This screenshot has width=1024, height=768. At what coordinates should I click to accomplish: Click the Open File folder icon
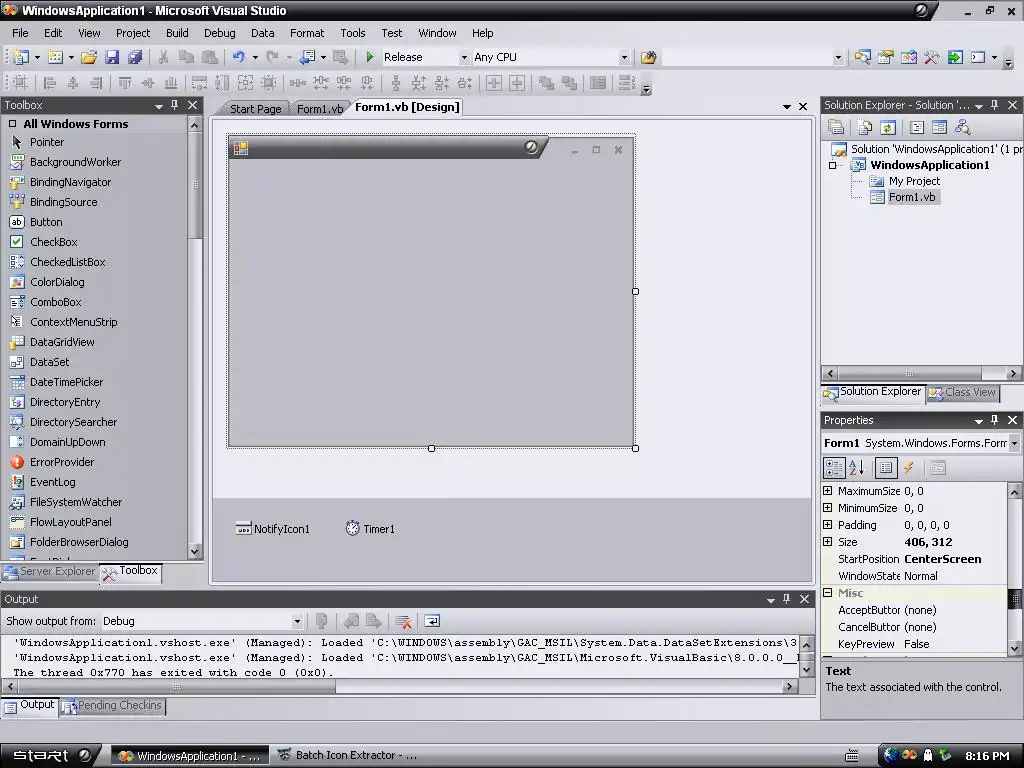coord(88,57)
